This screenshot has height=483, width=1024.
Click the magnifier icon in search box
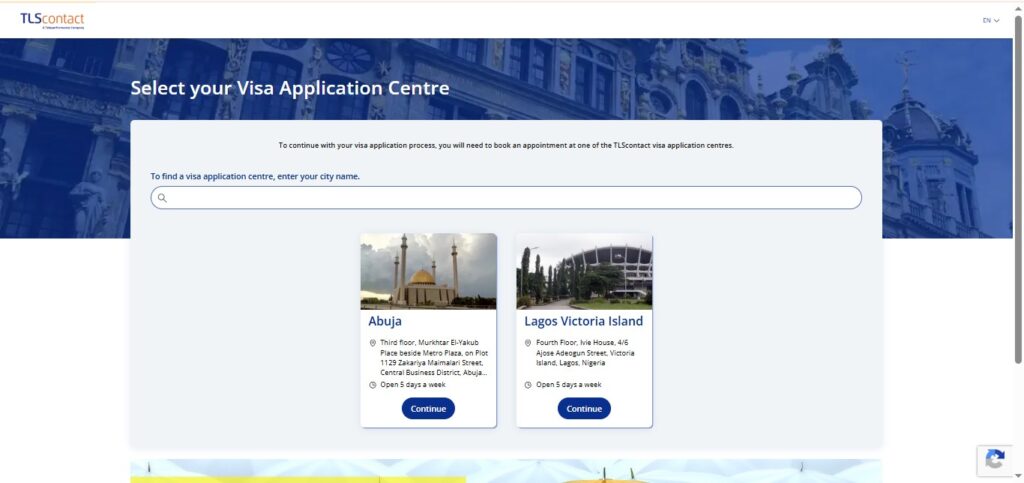click(162, 198)
